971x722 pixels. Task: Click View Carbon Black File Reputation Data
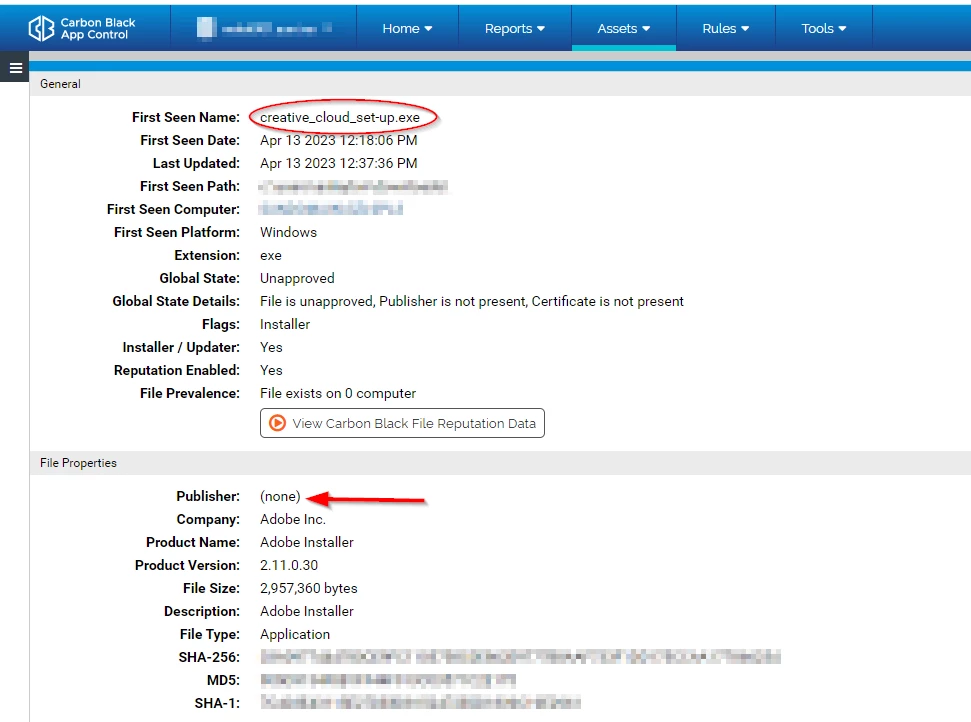coord(402,423)
